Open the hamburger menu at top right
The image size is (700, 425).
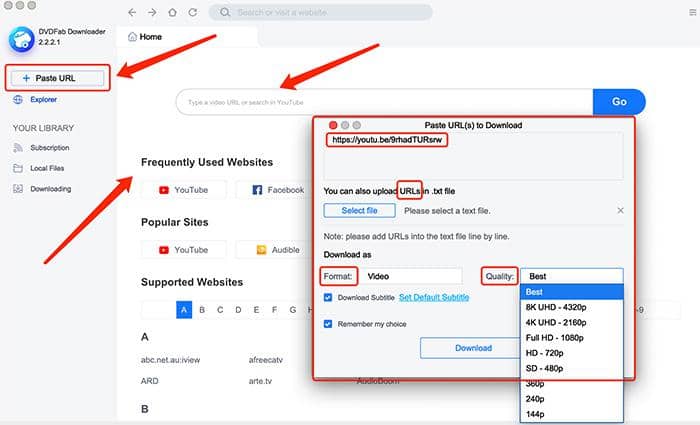tap(692, 12)
